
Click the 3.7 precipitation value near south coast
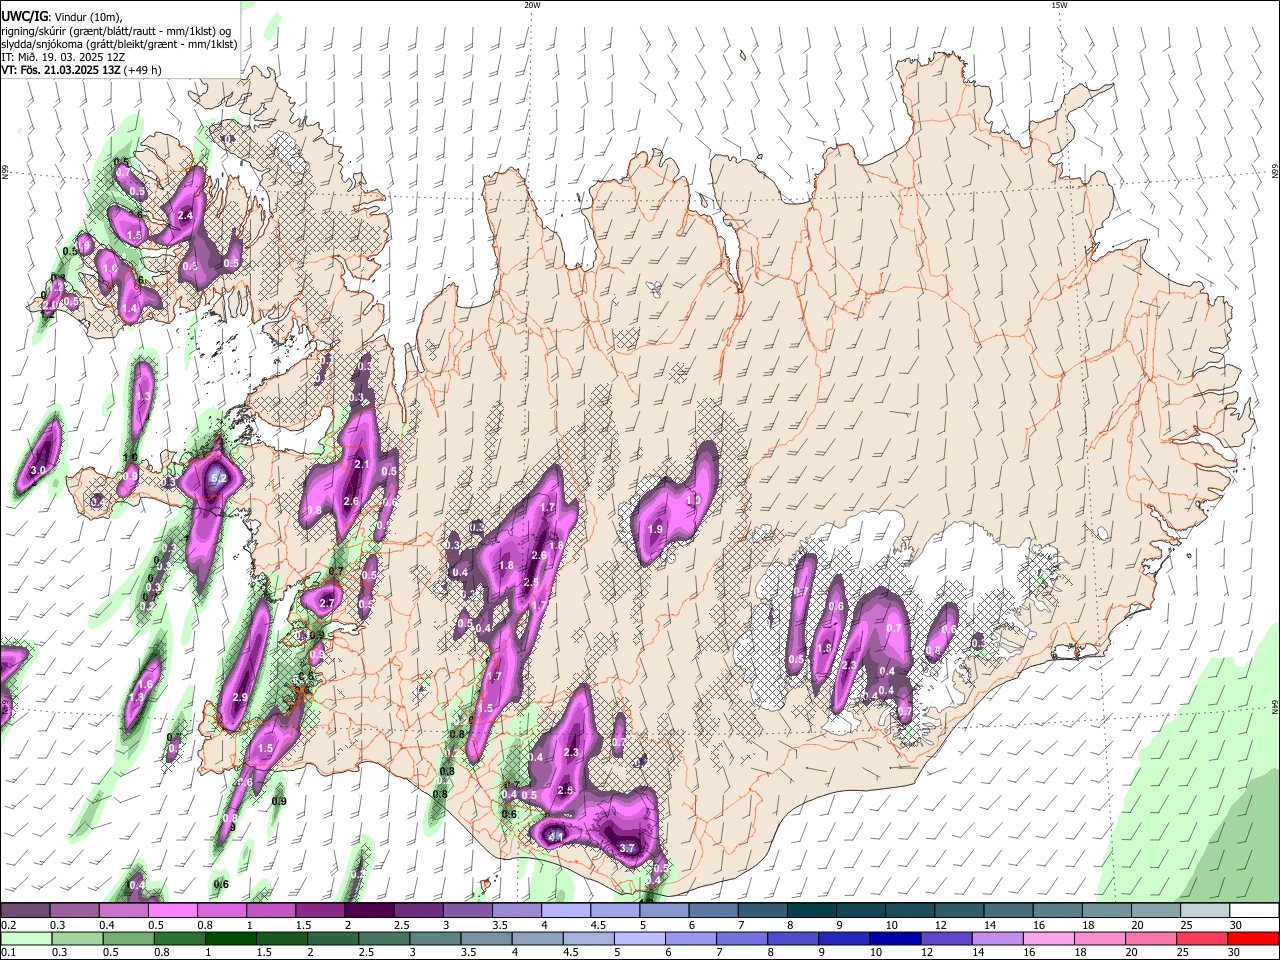pos(628,848)
